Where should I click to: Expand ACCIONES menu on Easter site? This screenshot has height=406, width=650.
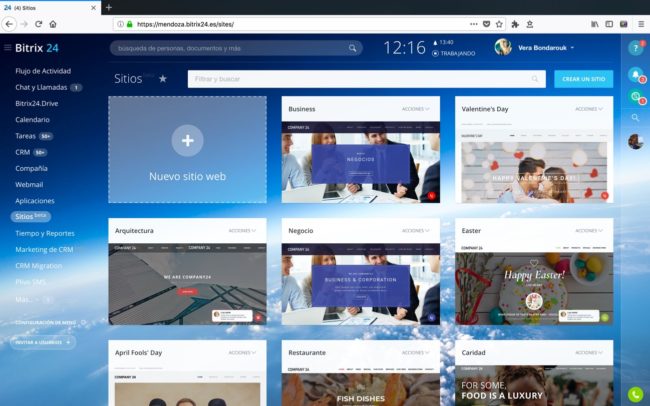[589, 231]
